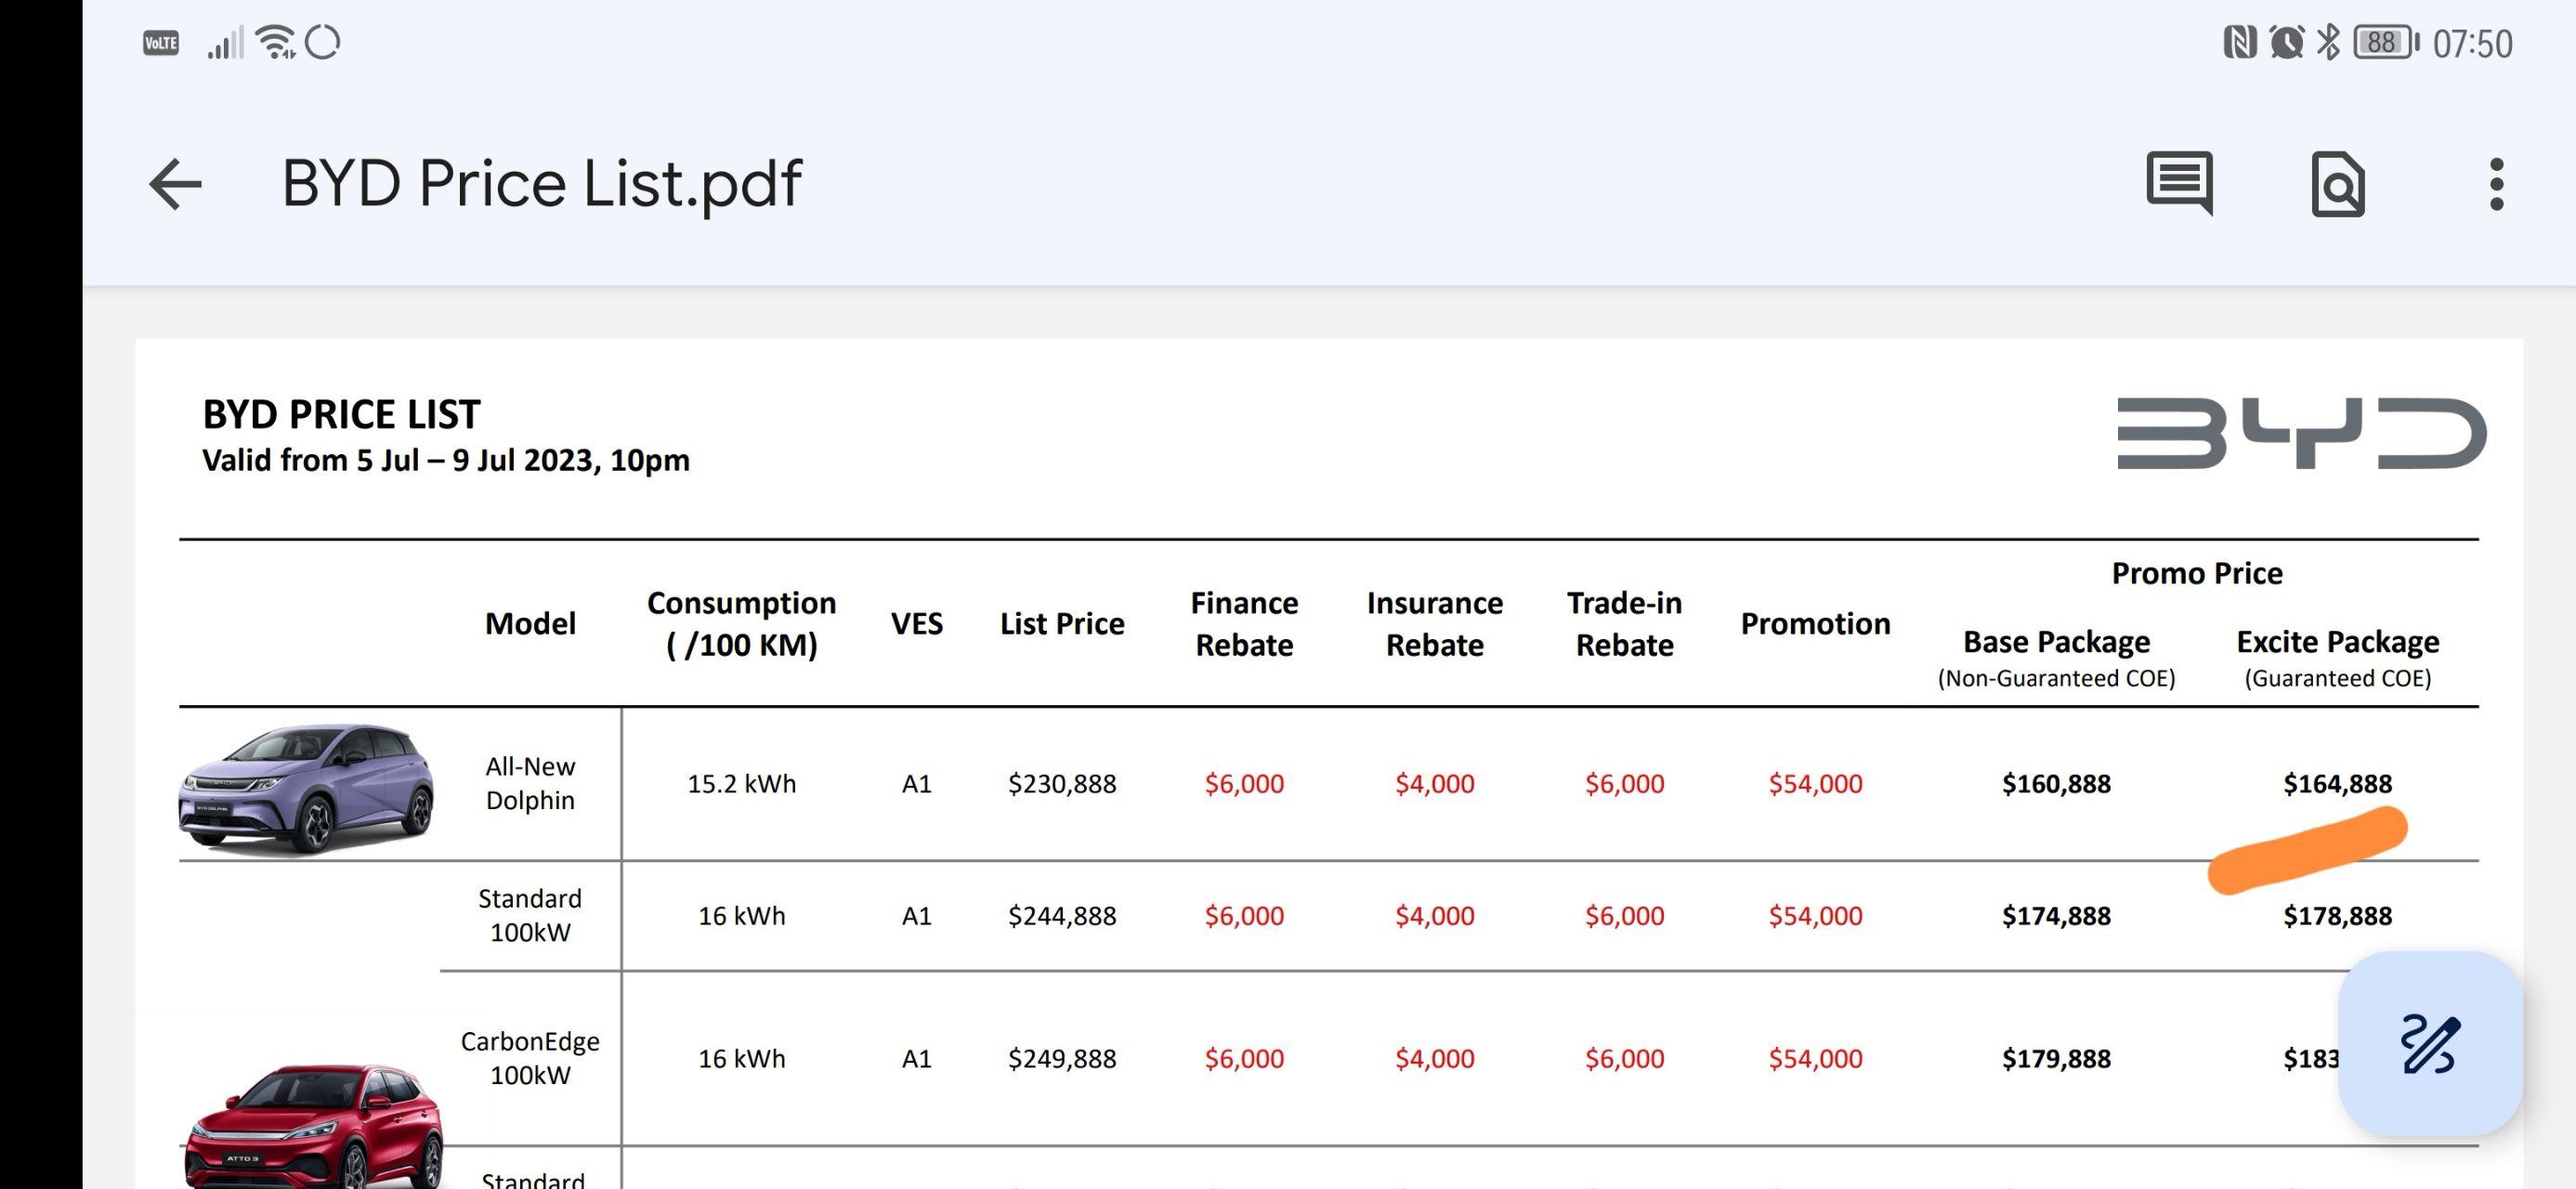The width and height of the screenshot is (2576, 1189).
Task: Tap the 'Promo Price' header
Action: coord(2197,573)
